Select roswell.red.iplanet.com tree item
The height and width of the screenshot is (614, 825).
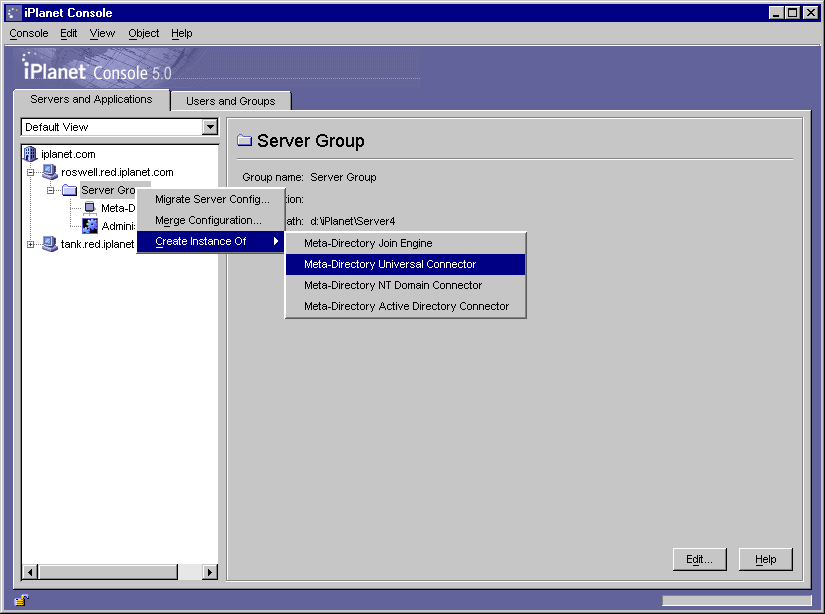click(117, 172)
